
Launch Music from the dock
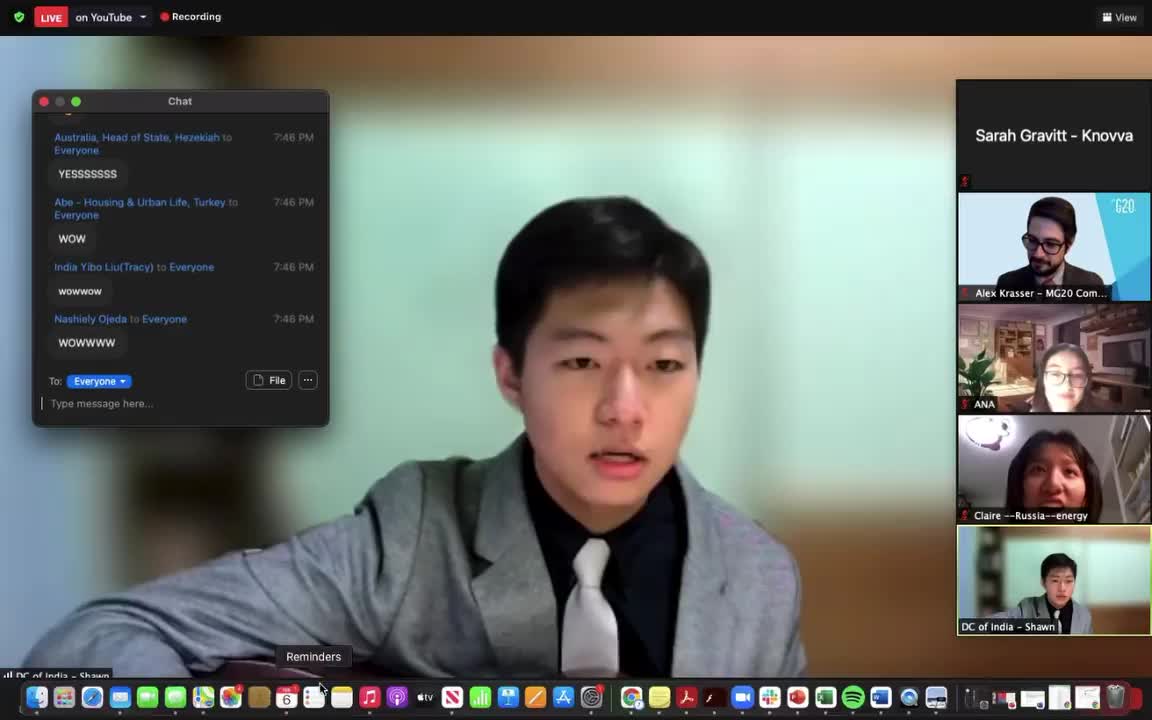pos(370,697)
